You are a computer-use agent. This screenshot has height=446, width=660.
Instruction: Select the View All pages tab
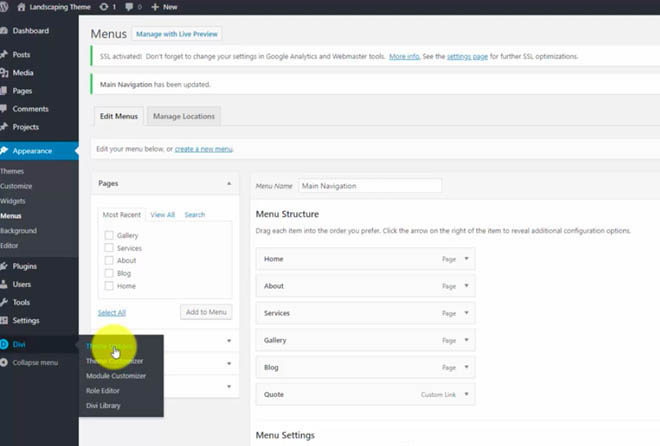162,215
